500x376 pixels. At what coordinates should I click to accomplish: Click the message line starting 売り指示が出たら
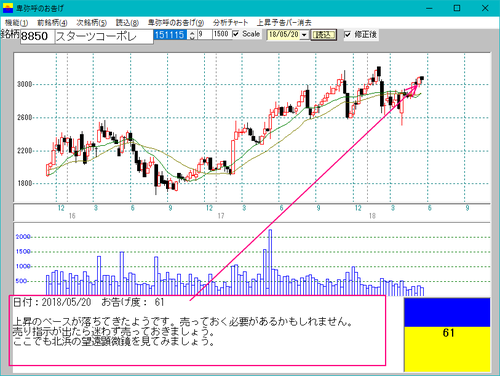(x=113, y=332)
